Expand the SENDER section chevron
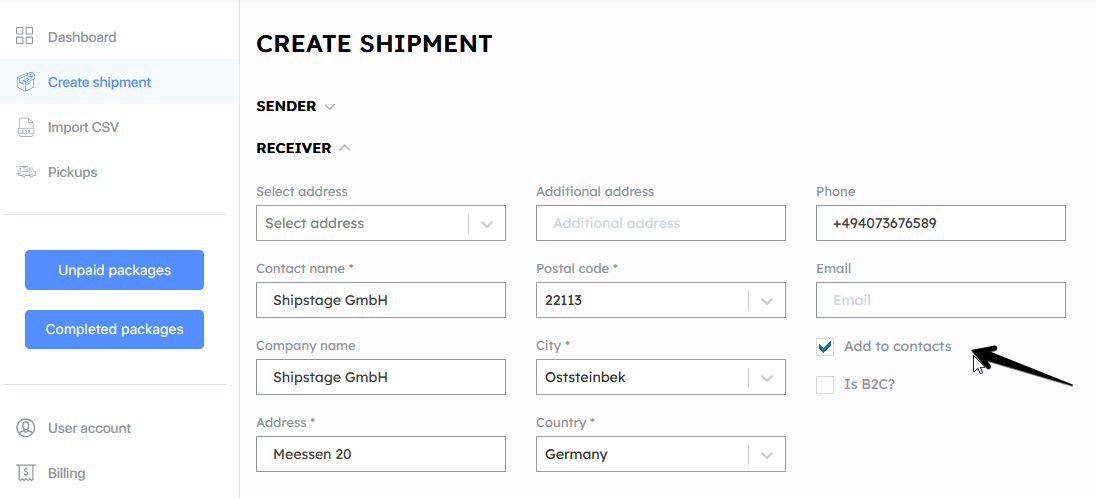 (330, 107)
